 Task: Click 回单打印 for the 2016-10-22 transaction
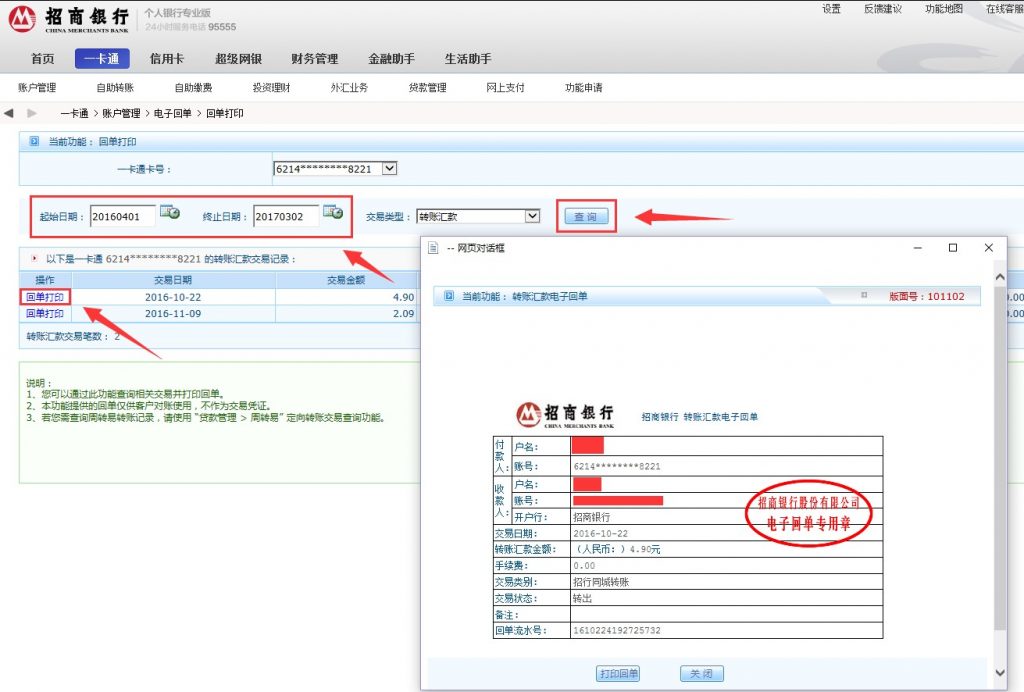45,297
